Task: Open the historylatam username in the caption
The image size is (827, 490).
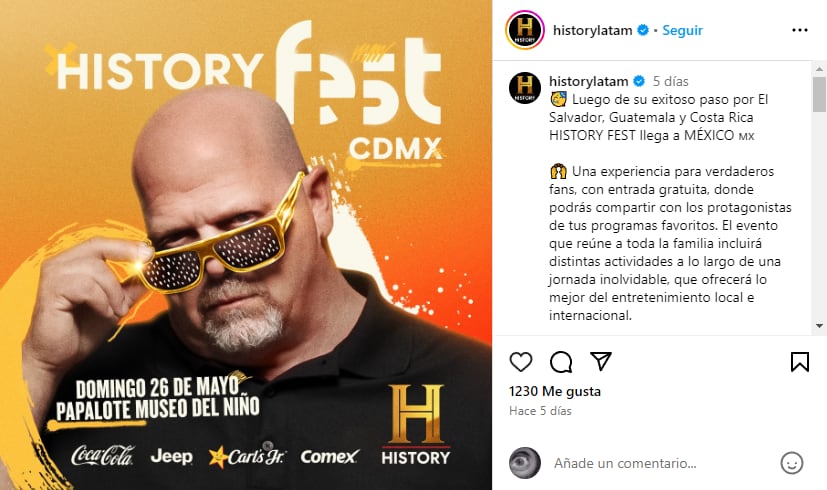Action: [588, 81]
